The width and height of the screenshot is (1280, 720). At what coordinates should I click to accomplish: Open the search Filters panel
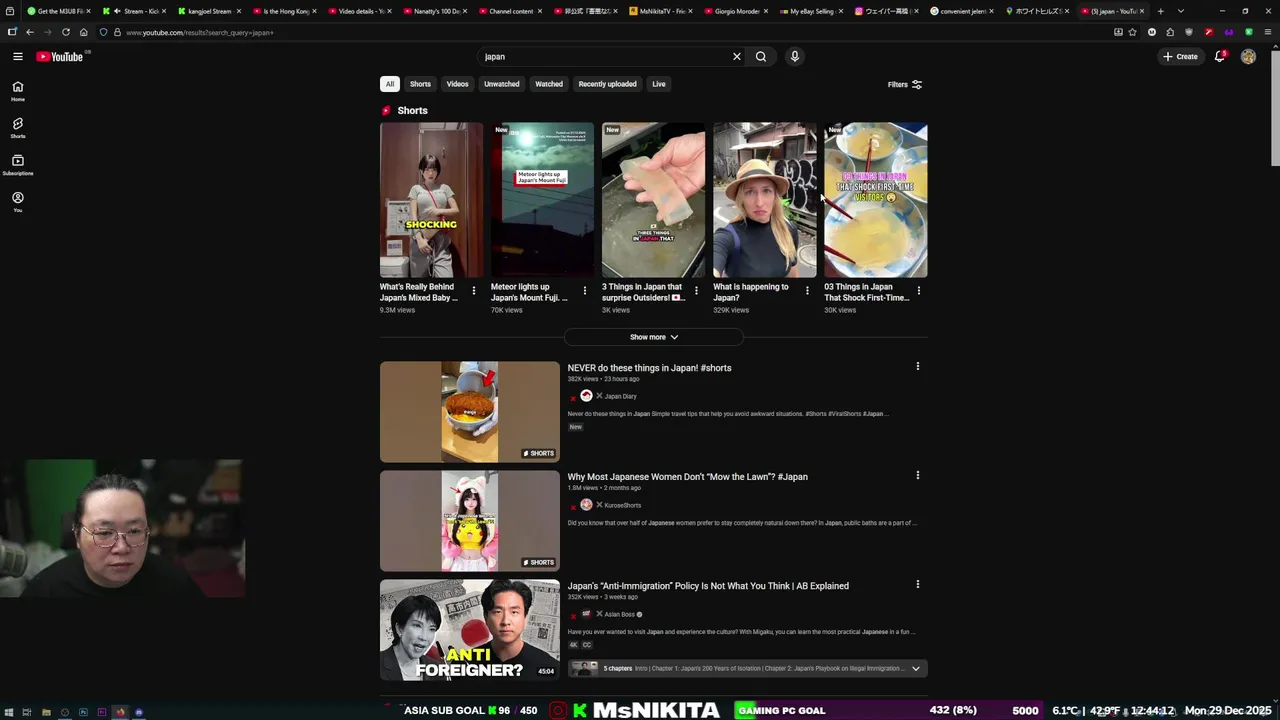tap(905, 85)
